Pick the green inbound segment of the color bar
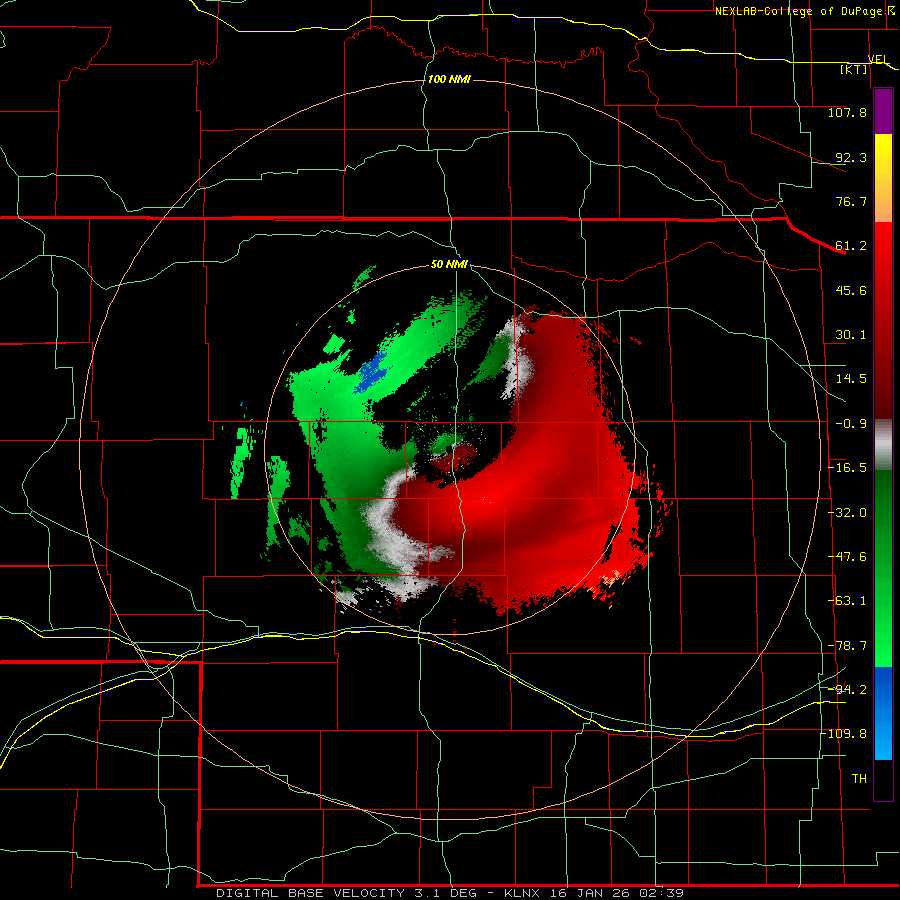 tap(883, 568)
